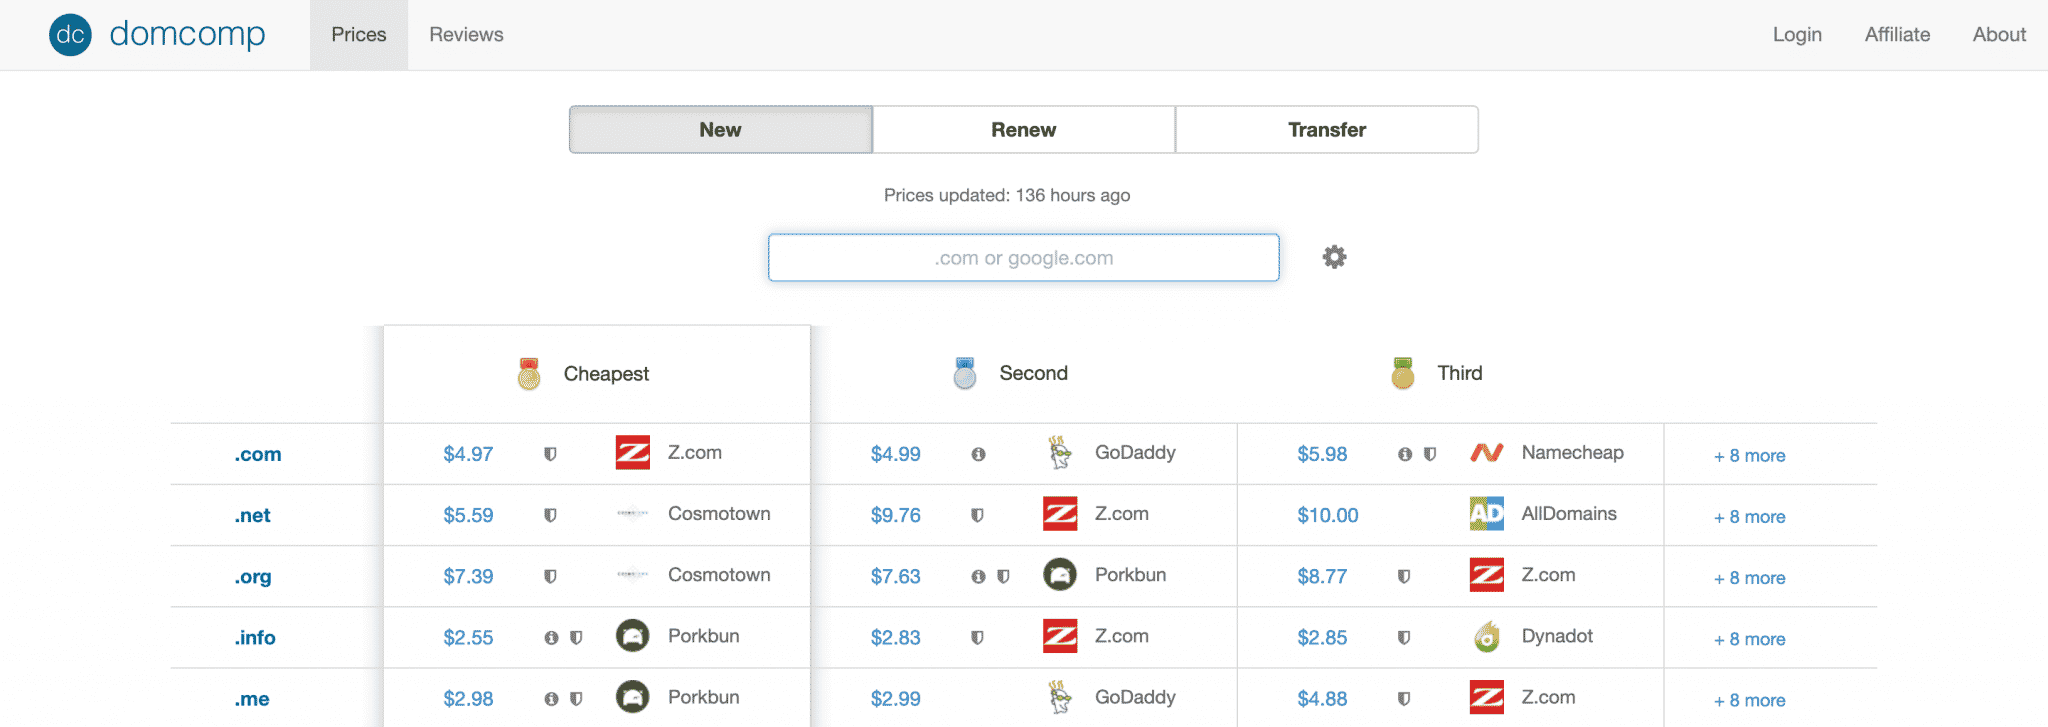
Task: Click Cosmotown logo in .net row
Action: [633, 514]
